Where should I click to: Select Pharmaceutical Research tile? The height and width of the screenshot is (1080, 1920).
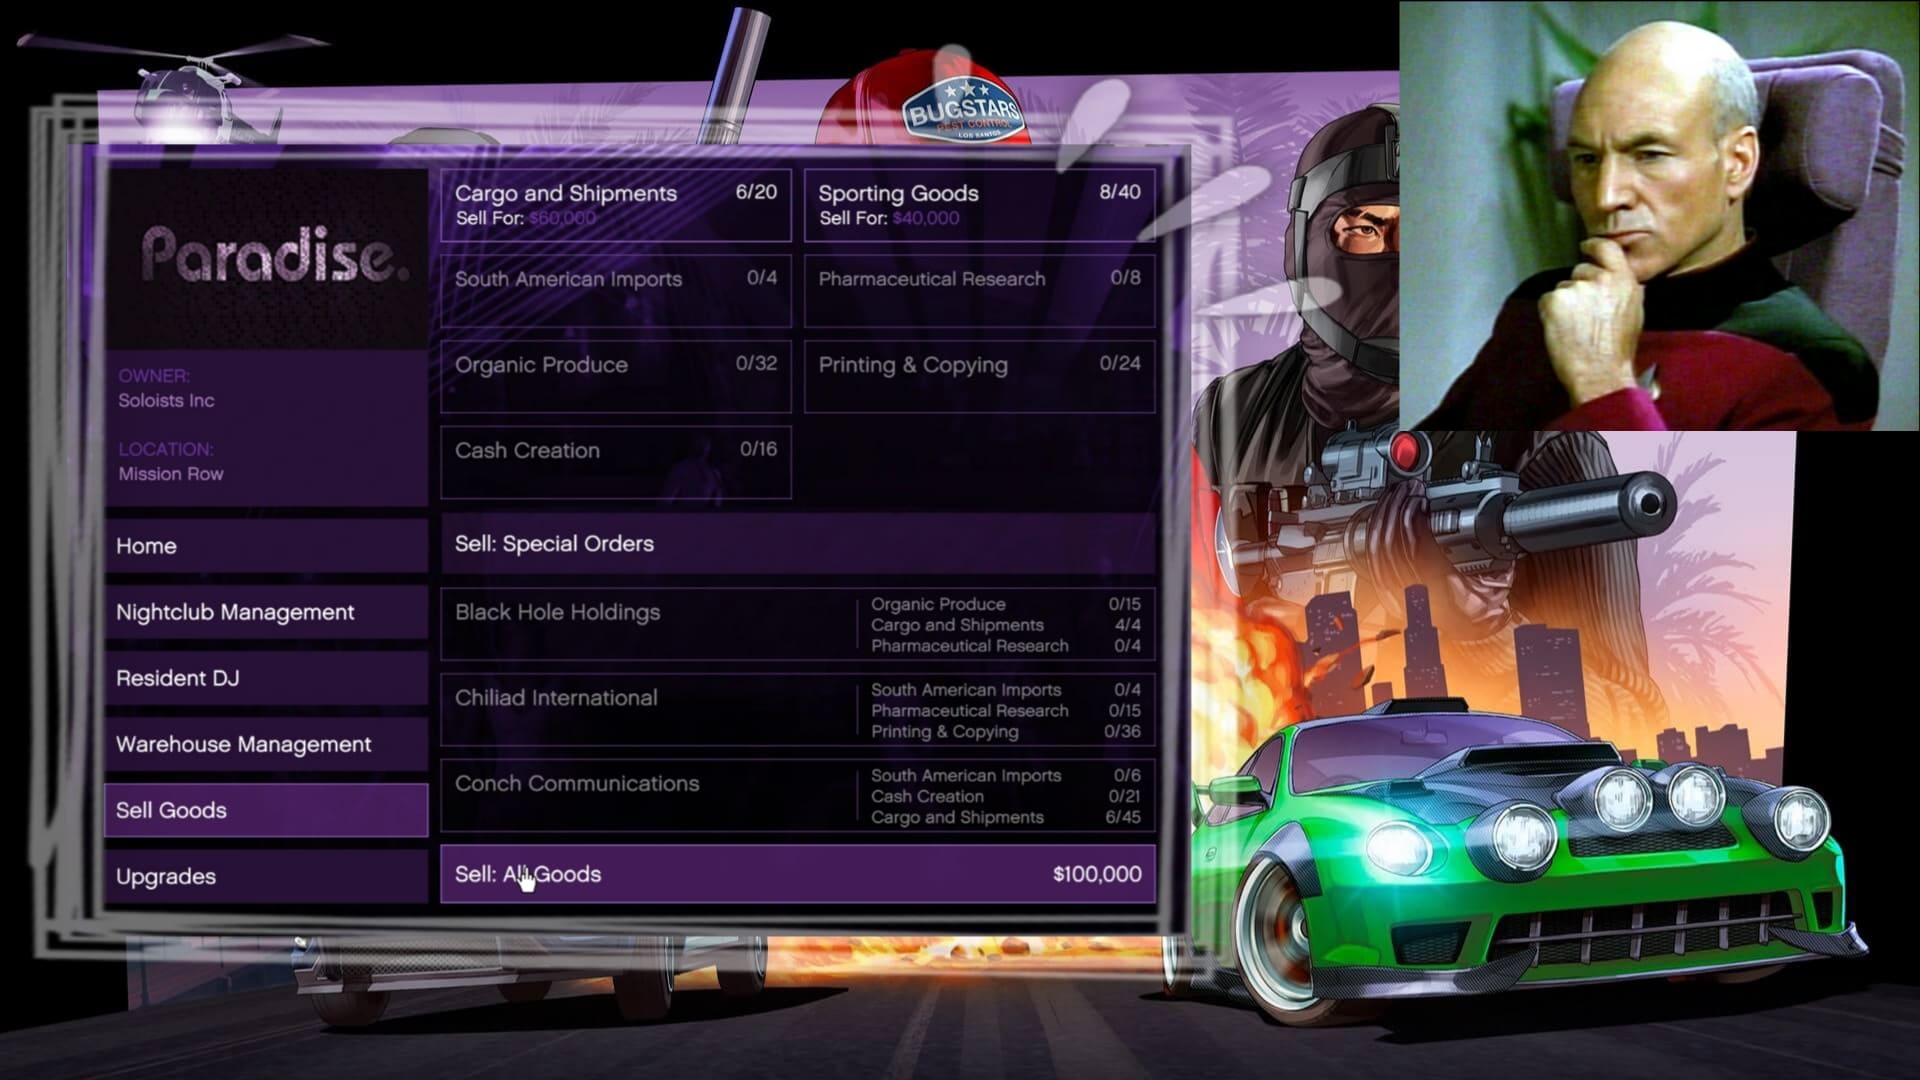point(980,291)
